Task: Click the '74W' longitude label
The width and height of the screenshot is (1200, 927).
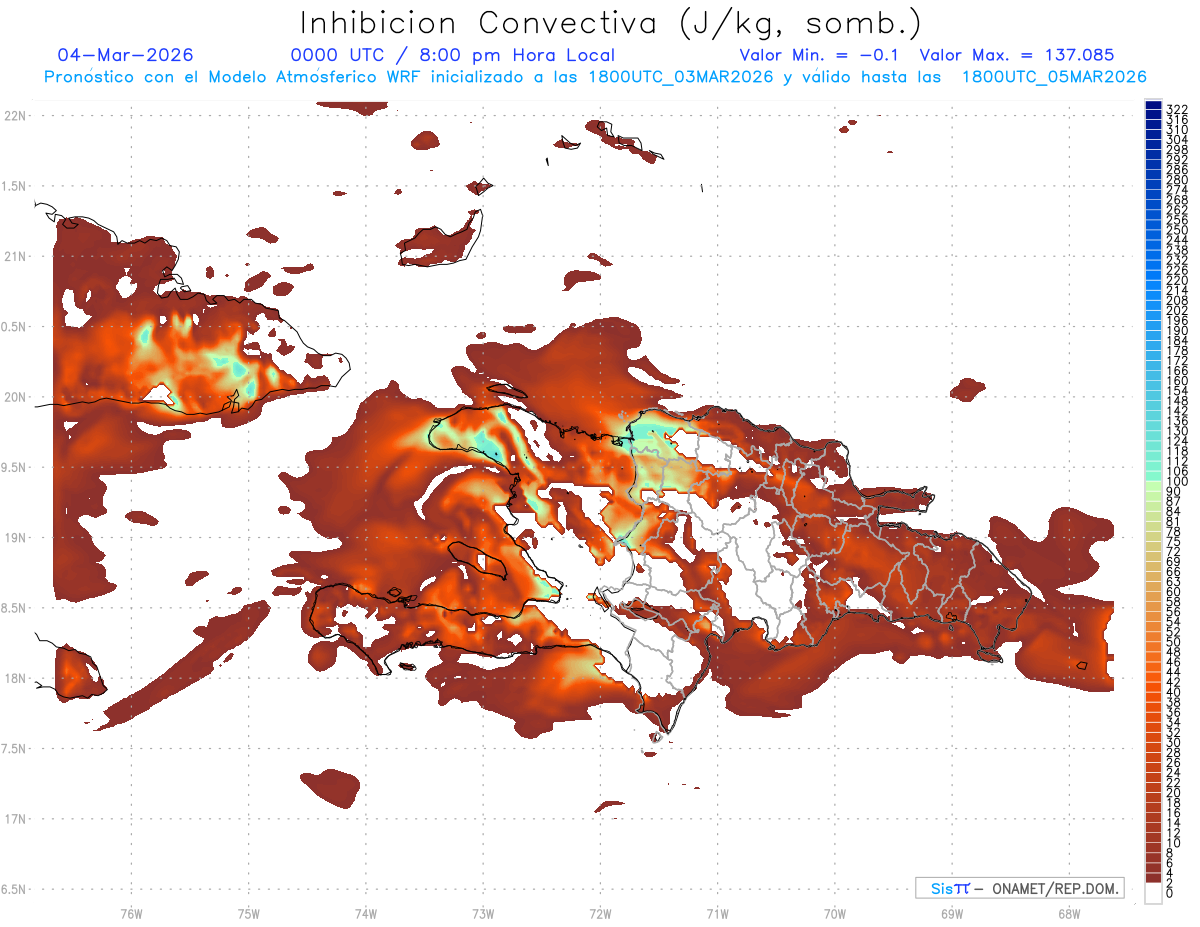Action: coord(366,913)
